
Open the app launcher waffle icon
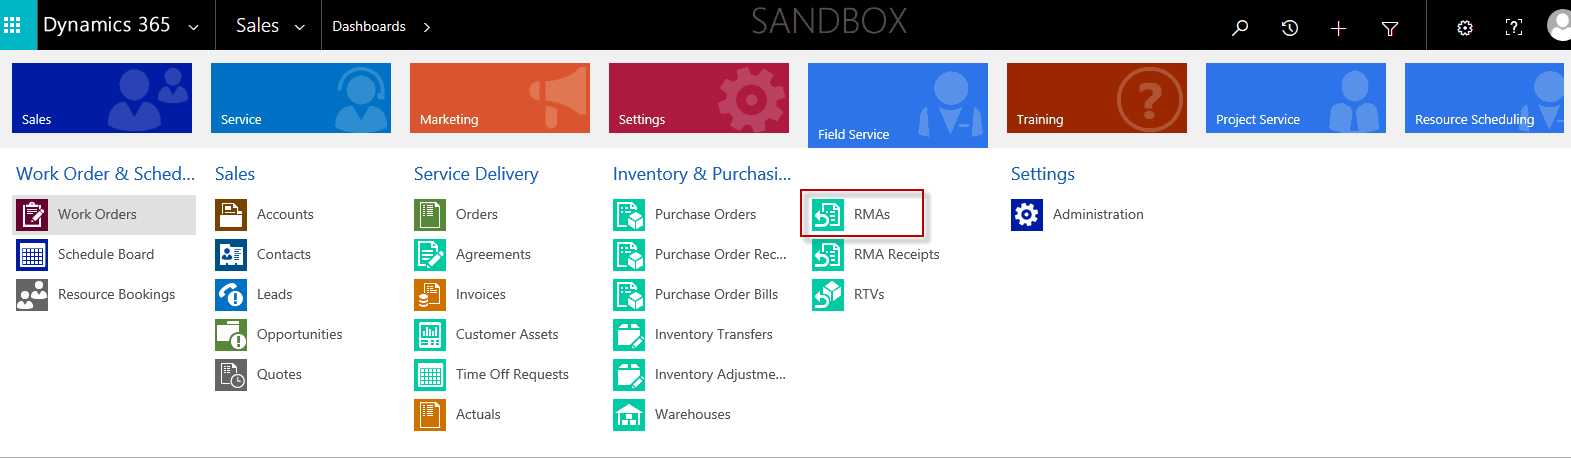point(12,25)
